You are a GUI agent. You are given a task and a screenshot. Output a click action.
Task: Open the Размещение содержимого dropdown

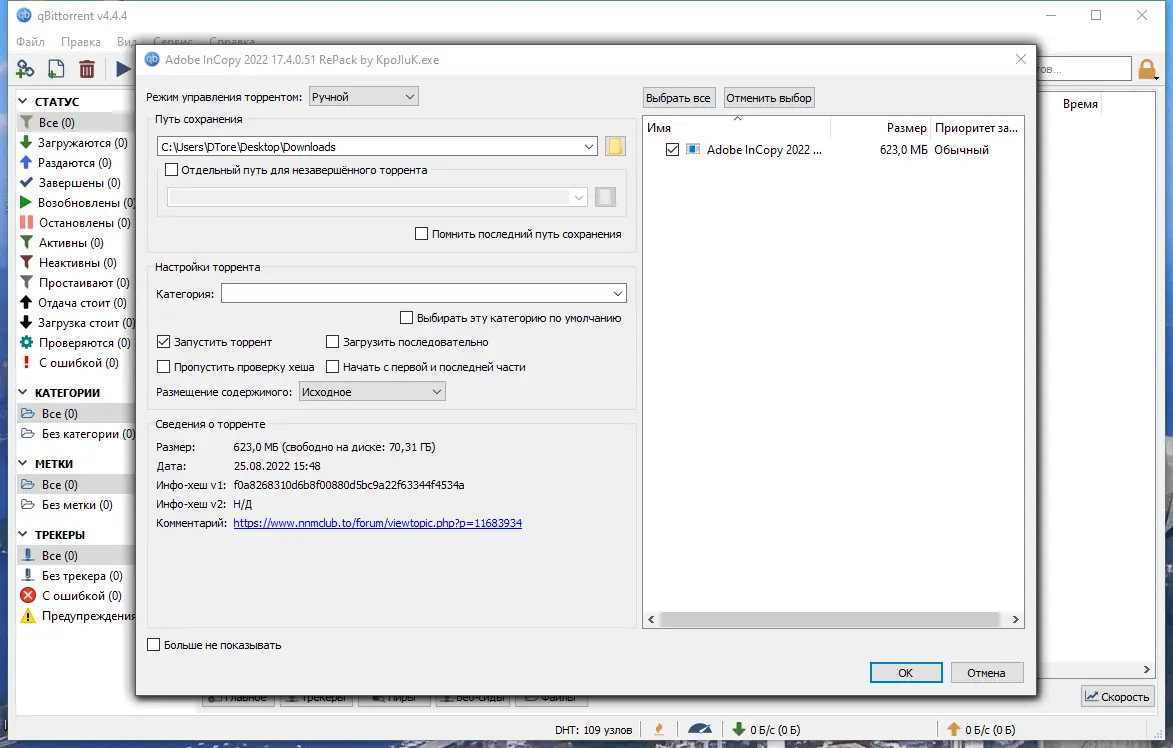[372, 392]
